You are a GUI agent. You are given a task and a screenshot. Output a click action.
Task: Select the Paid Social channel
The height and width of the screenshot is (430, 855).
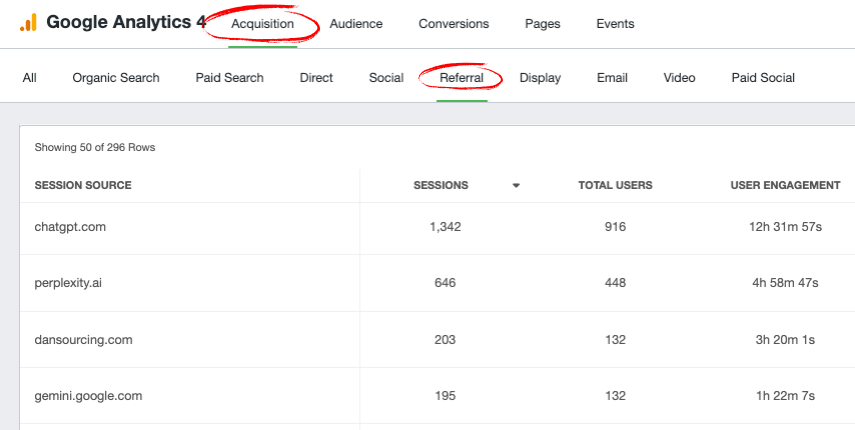763,78
